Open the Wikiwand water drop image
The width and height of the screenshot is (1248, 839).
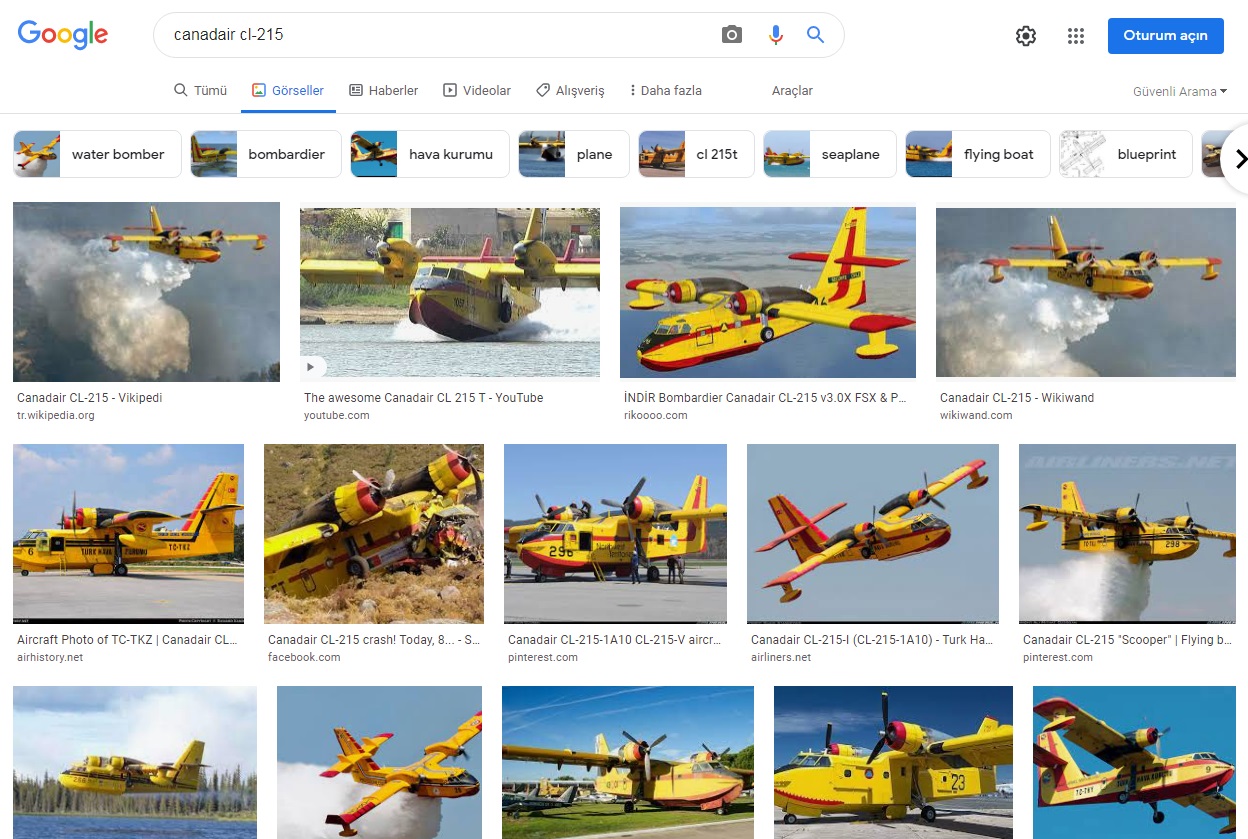[x=1086, y=292]
